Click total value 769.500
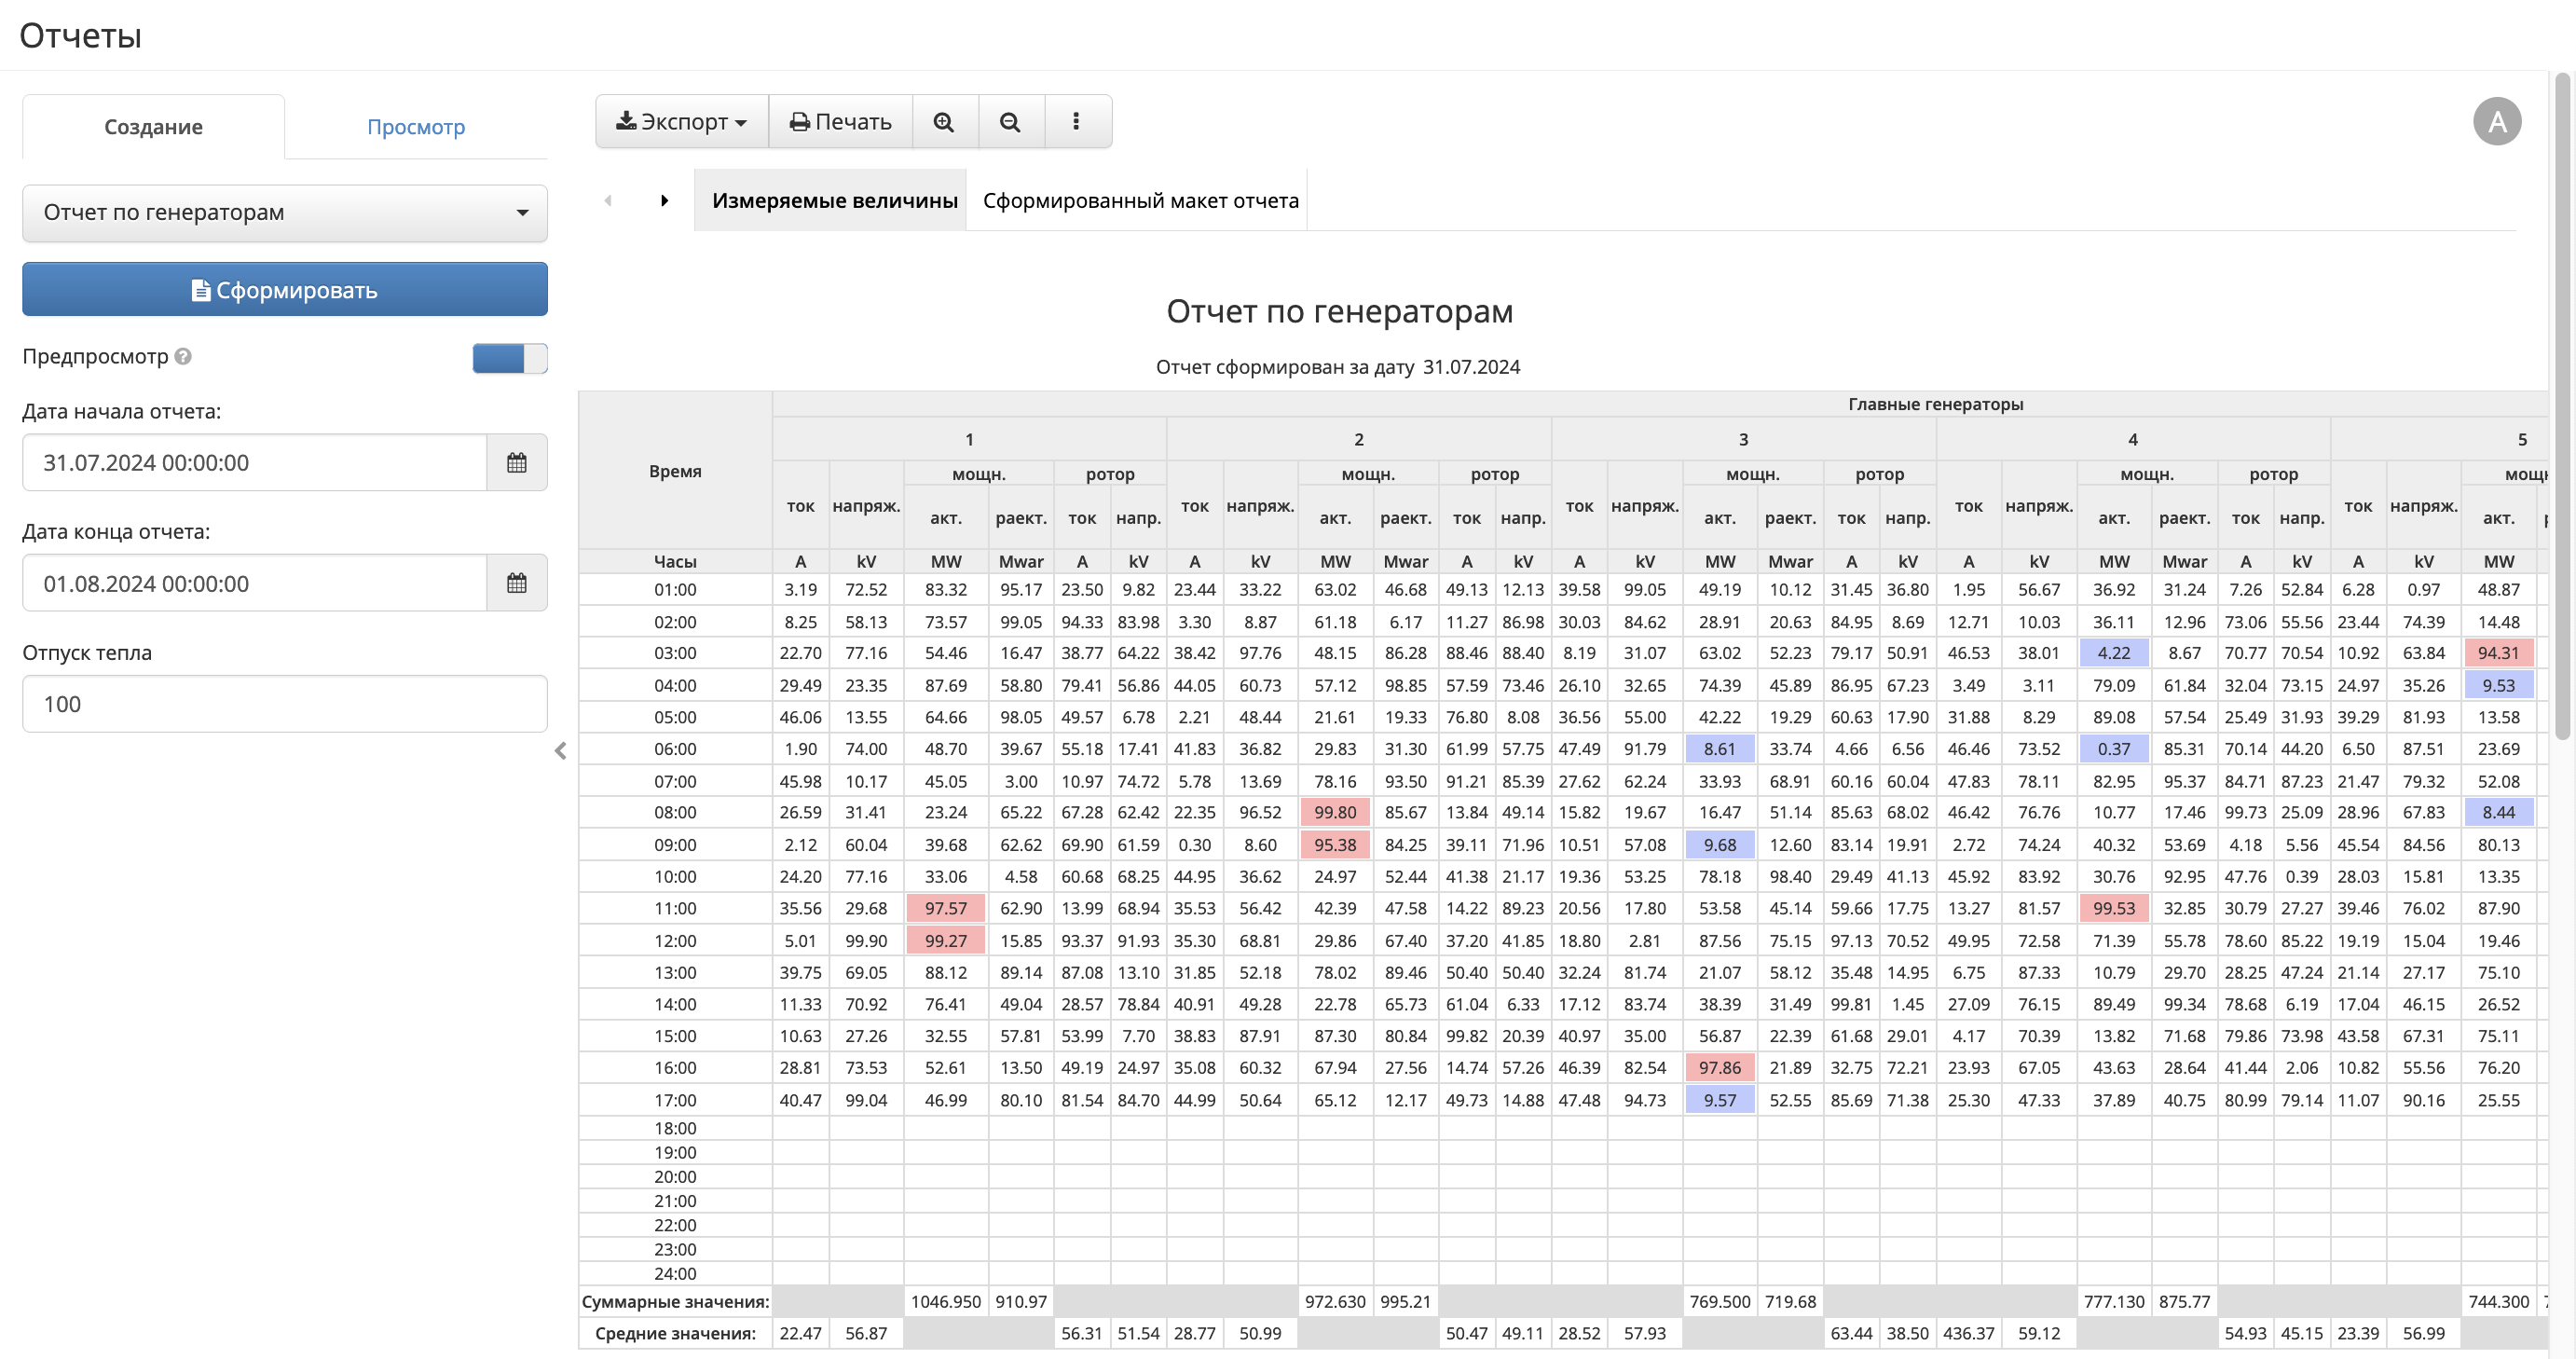Viewport: 2576px width, 1359px height. coord(1720,1302)
